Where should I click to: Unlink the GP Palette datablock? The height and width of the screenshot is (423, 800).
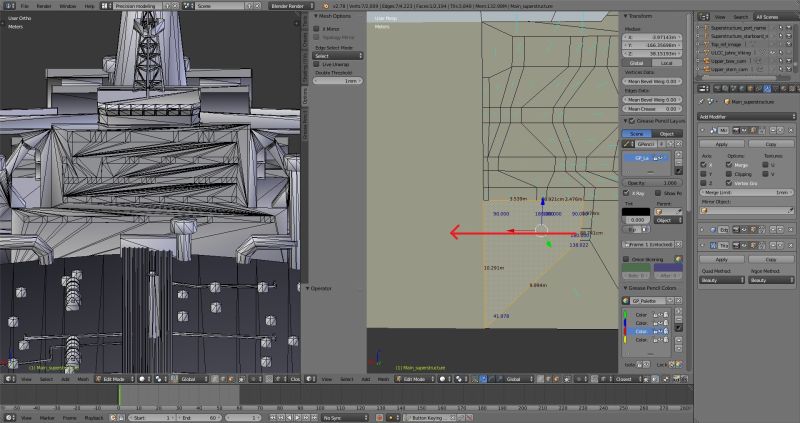679,301
